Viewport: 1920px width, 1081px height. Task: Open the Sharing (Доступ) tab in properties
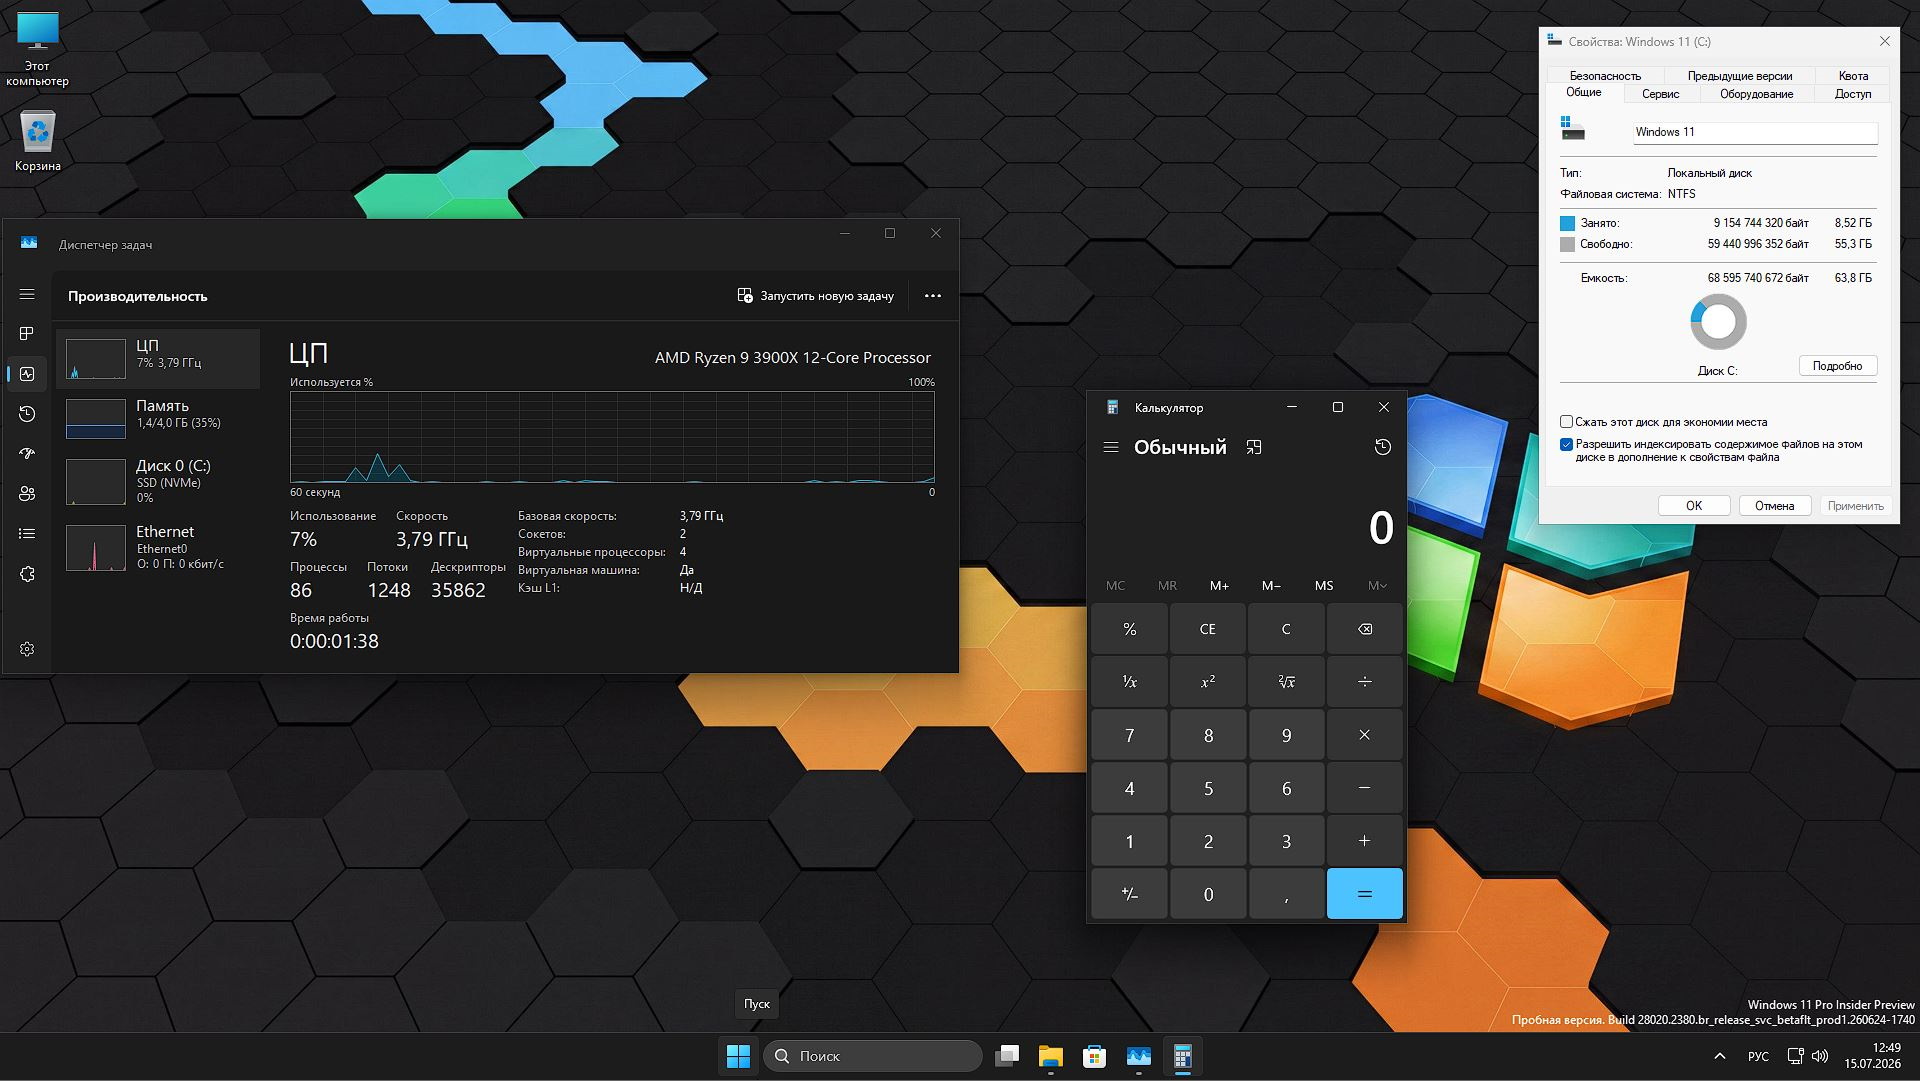1852,94
